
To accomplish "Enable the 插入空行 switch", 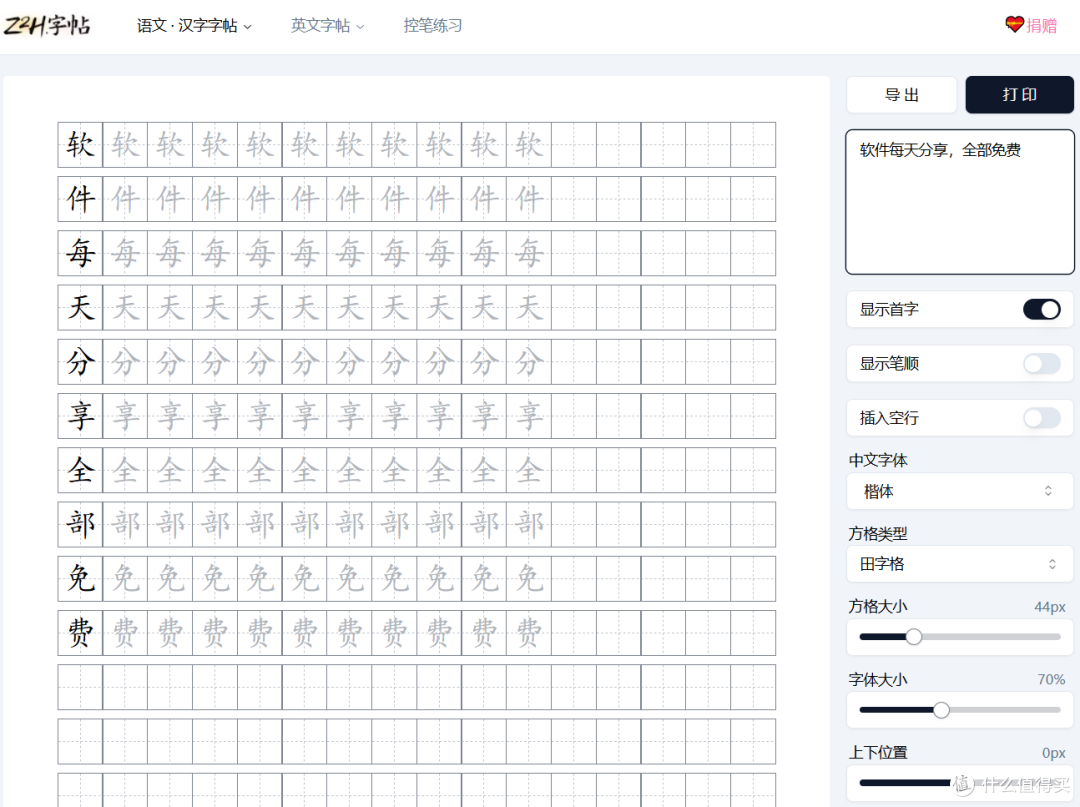I will (x=1041, y=417).
